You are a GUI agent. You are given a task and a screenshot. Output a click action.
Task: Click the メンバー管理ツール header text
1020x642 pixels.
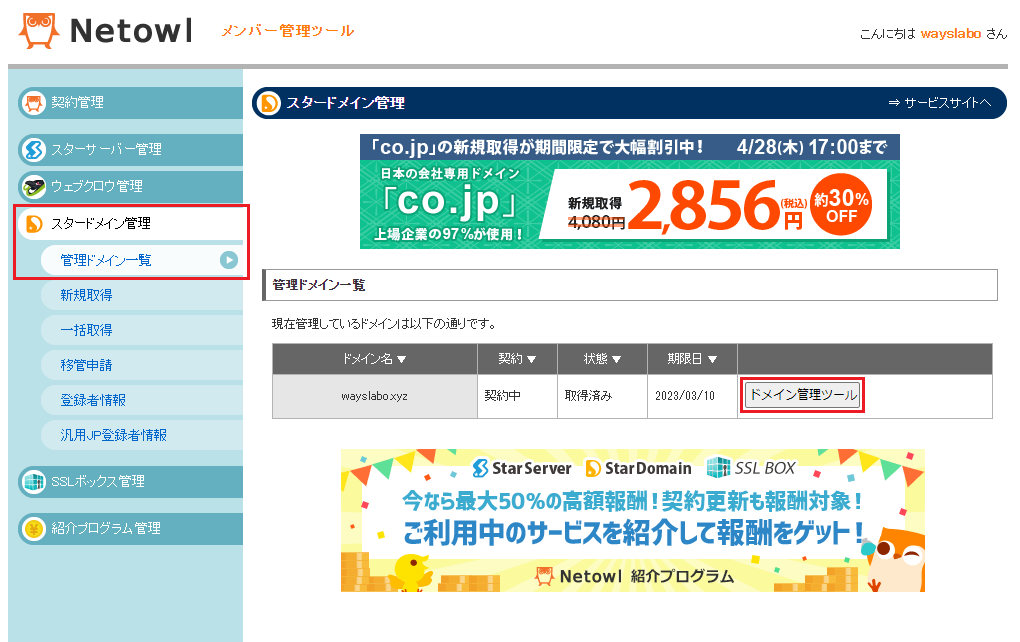288,31
